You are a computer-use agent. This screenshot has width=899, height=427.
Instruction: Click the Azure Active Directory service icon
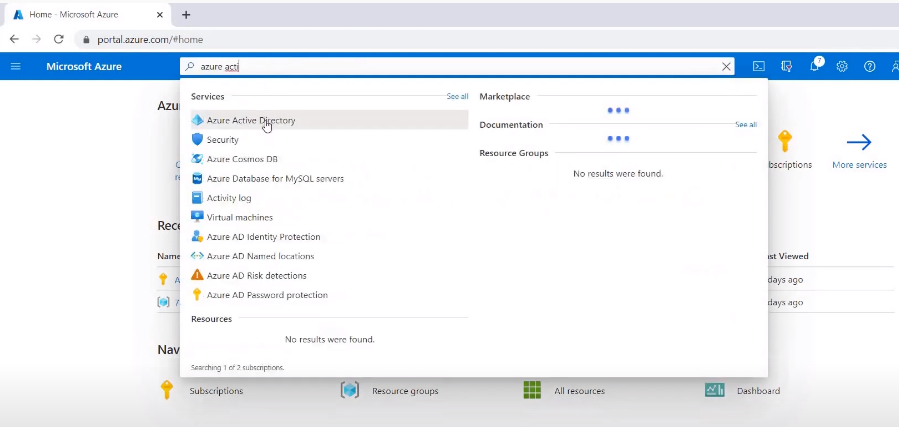197,120
